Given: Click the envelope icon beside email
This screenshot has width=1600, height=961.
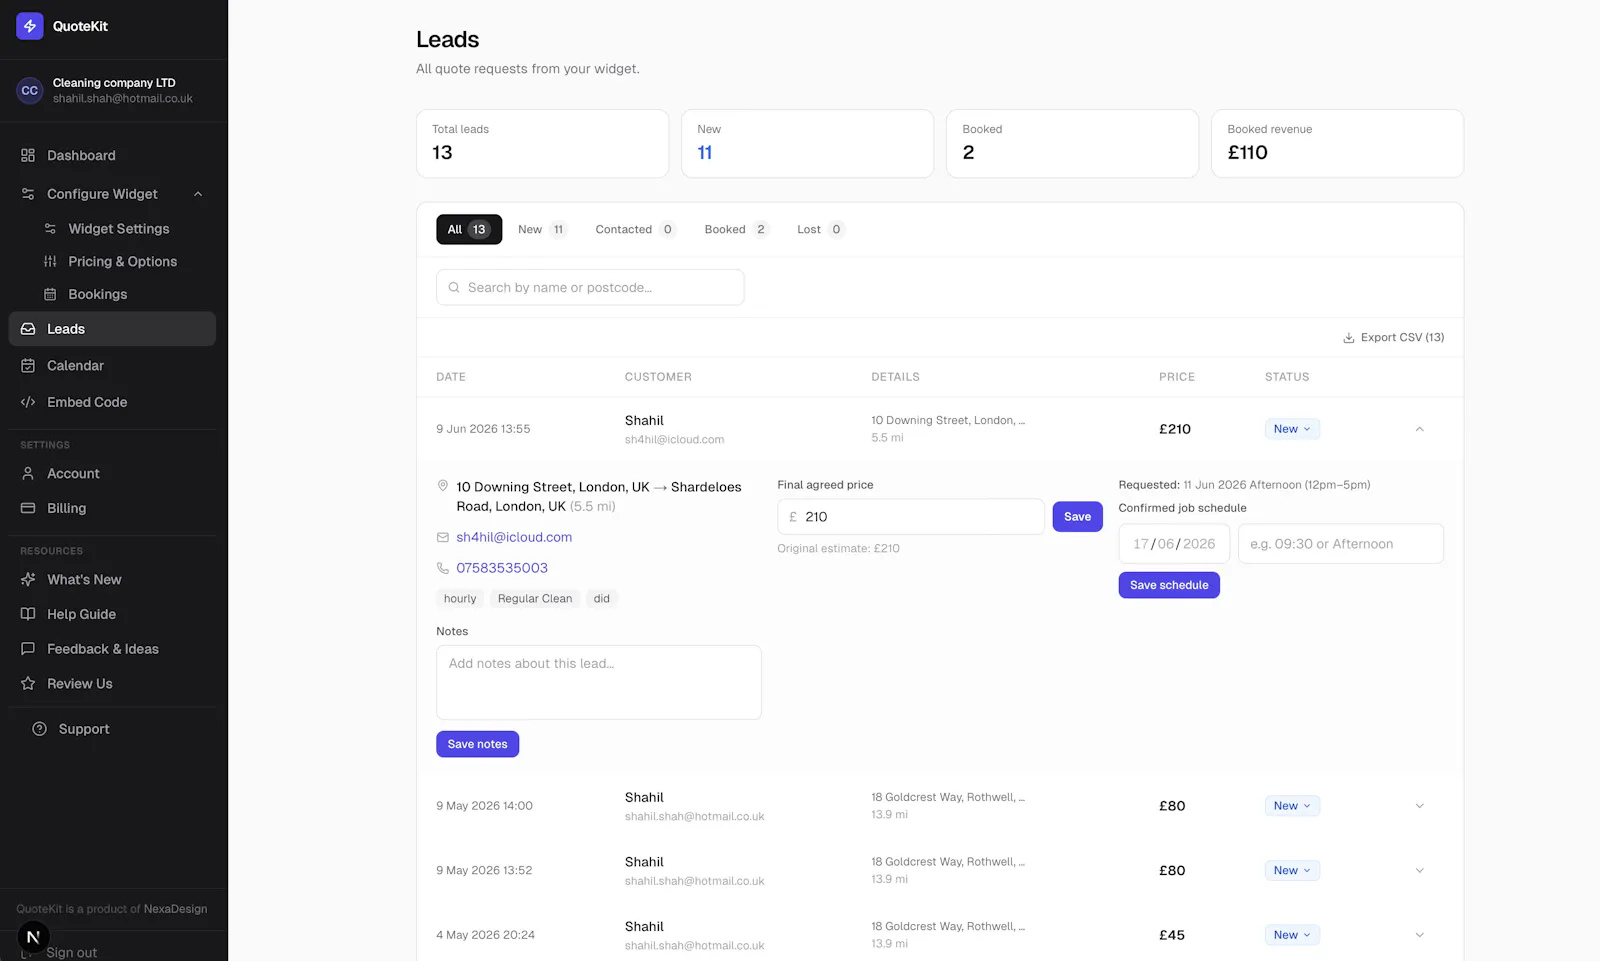Looking at the screenshot, I should pos(443,537).
